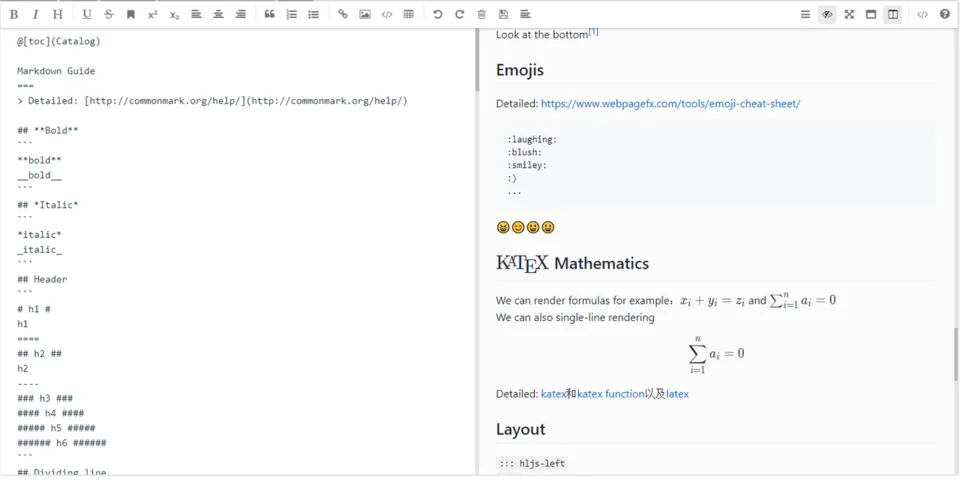Viewport: 960px width, 480px height.
Task: Click the 'Markdown Guide' line in the editor
Action: (x=56, y=71)
